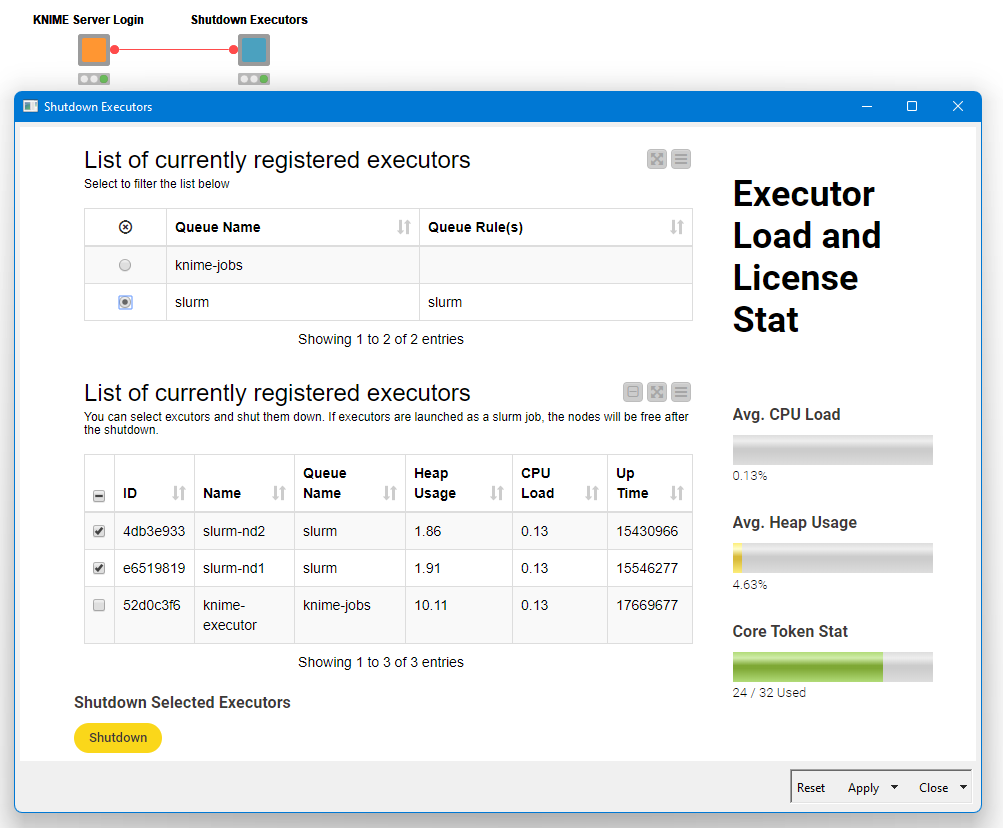
Task: Click the Avg. CPU Load progress bar
Action: tap(833, 450)
